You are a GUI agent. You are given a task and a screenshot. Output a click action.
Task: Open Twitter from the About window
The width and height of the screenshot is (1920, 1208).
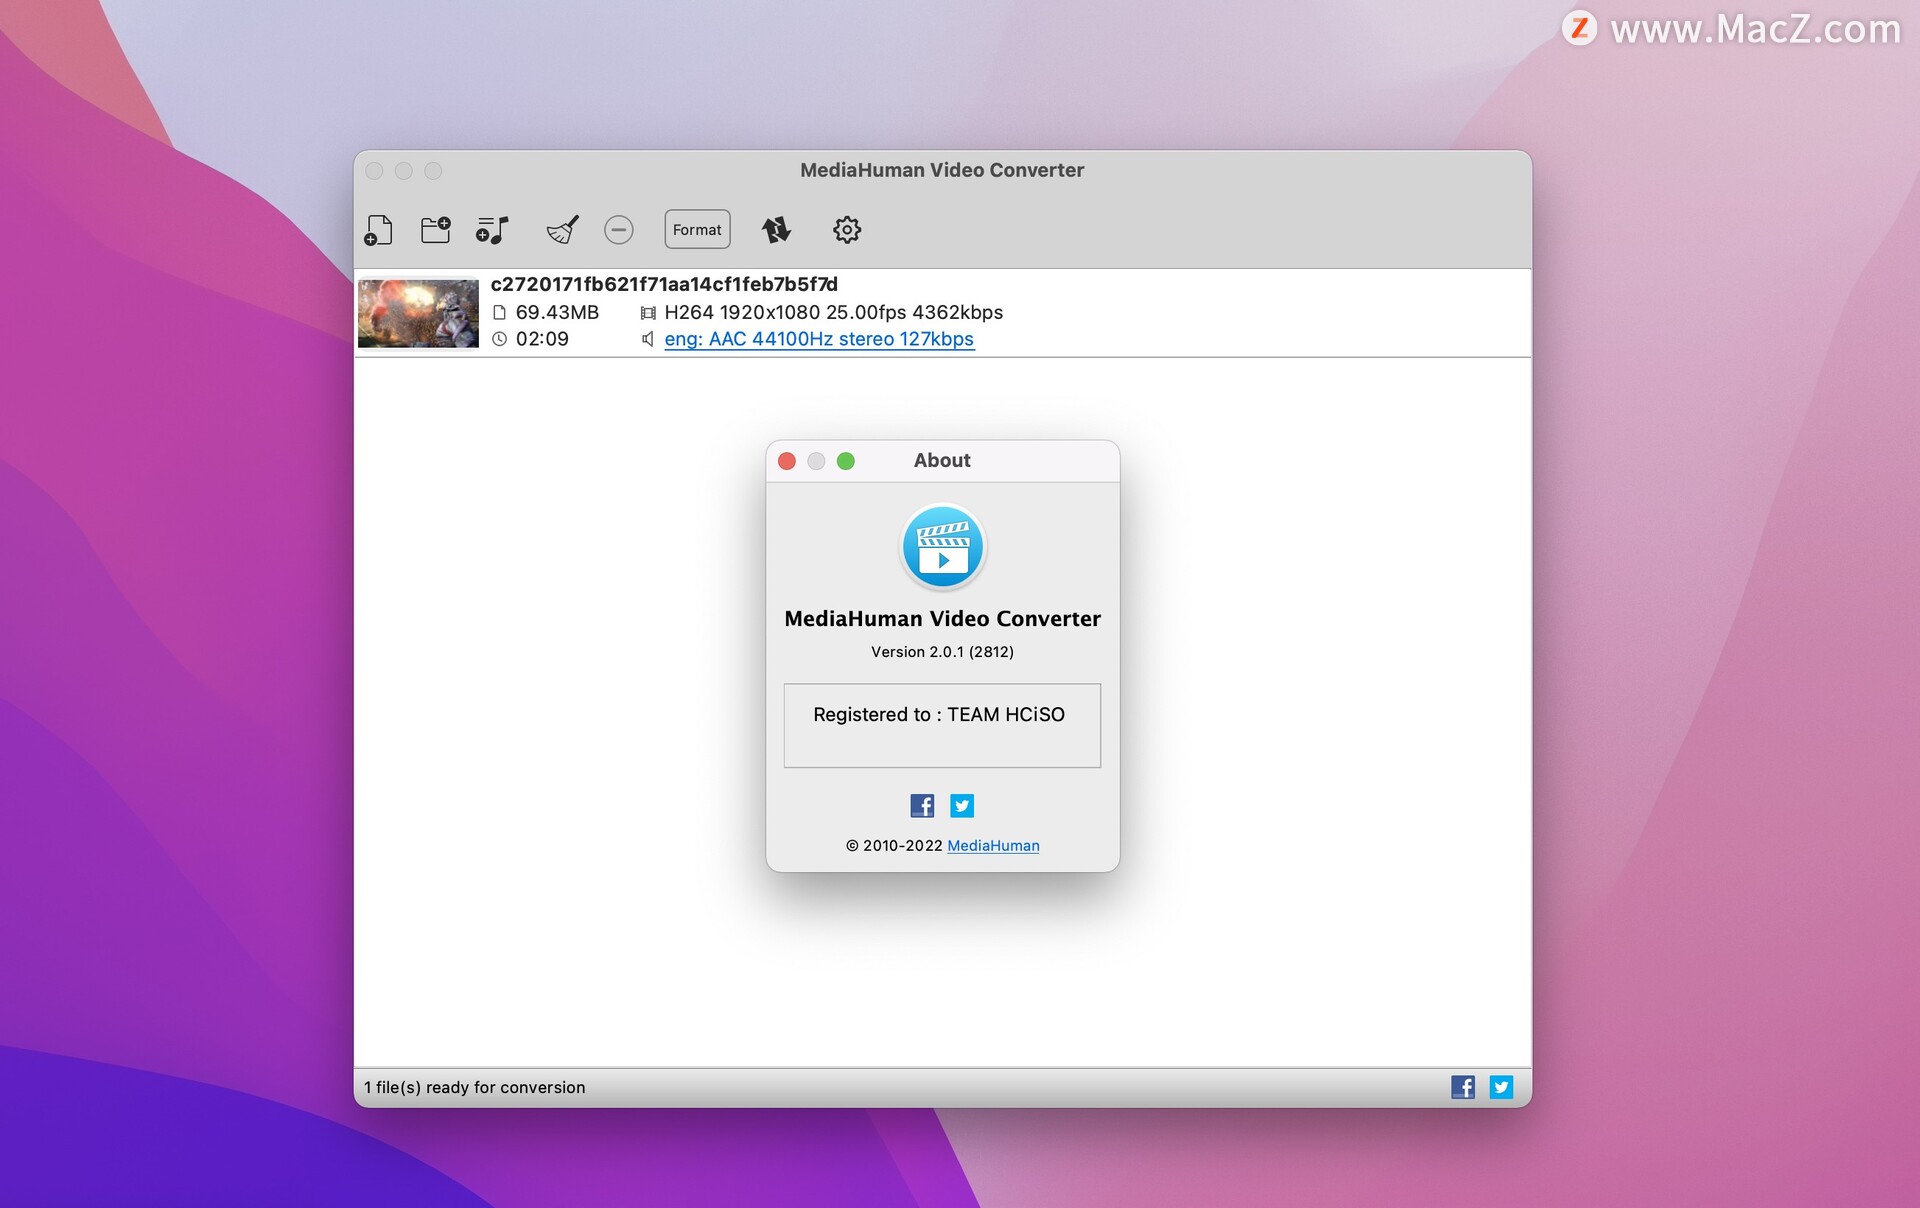pos(961,805)
